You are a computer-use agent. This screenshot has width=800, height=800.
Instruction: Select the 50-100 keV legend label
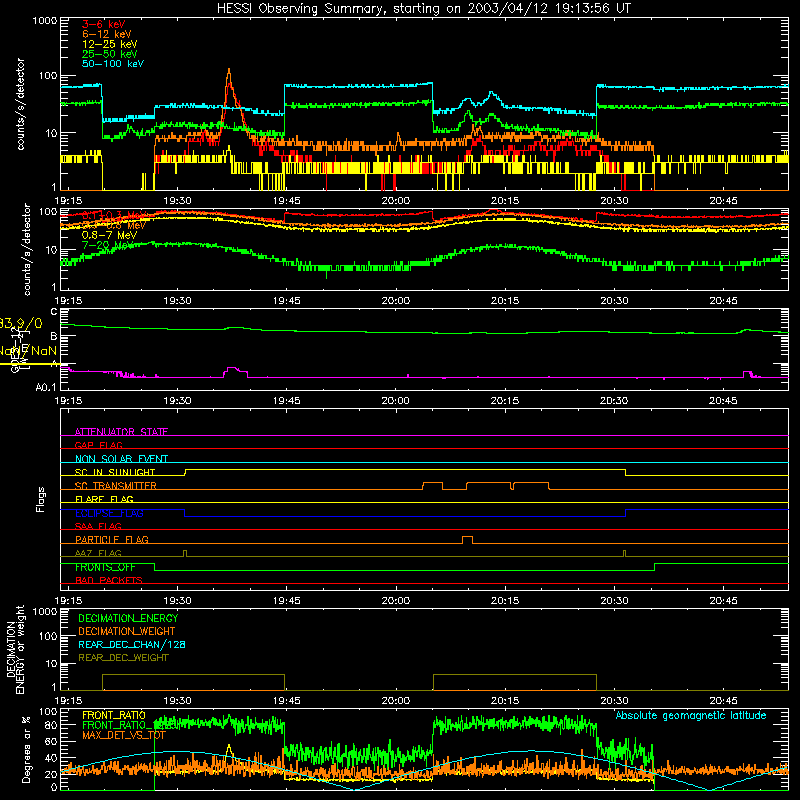click(x=113, y=64)
